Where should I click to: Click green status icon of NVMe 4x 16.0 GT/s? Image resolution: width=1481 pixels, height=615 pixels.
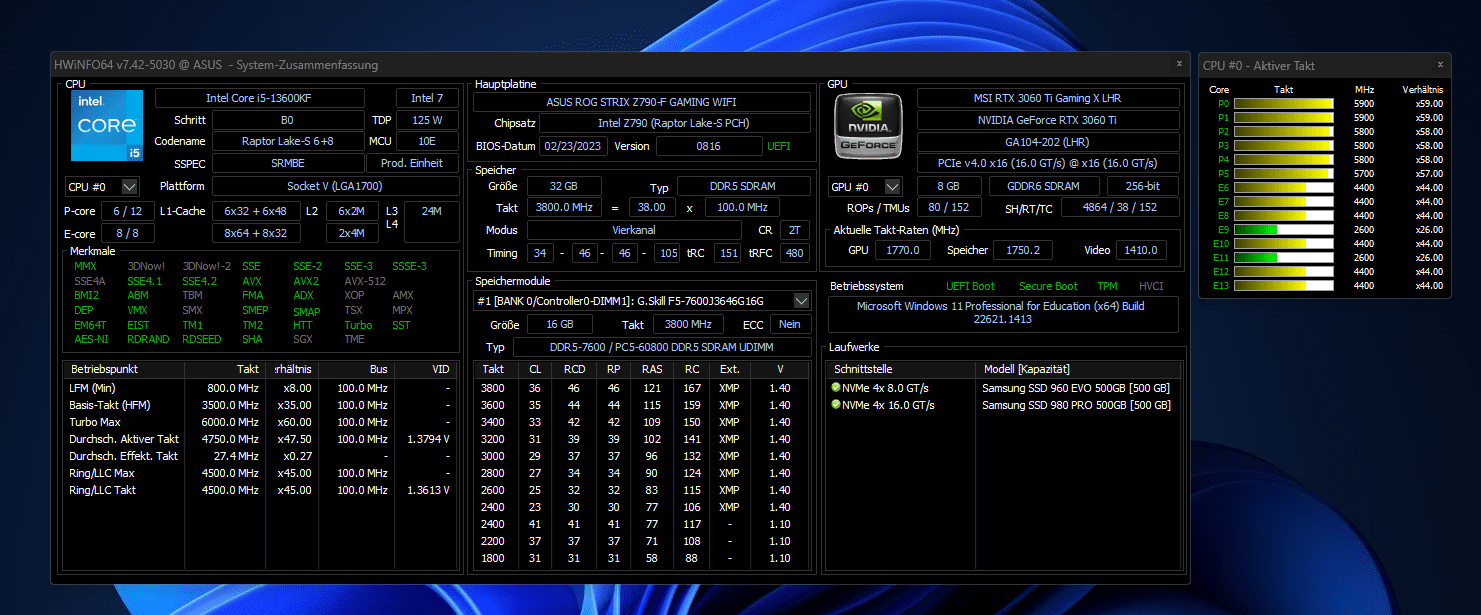point(836,405)
